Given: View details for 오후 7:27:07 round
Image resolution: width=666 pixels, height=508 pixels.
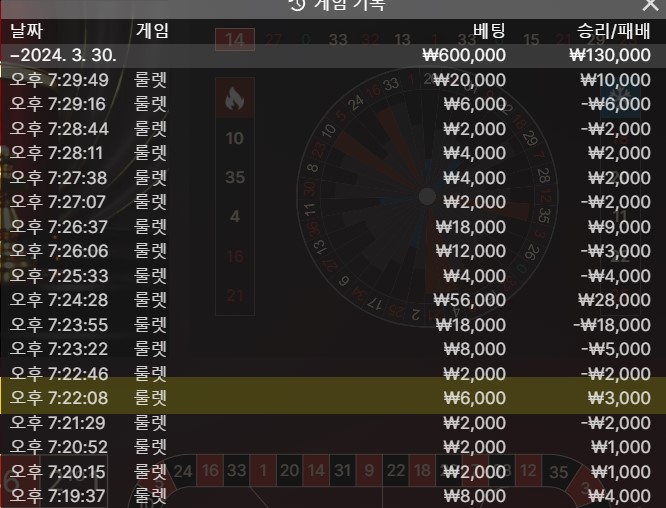Looking at the screenshot, I should [333, 202].
